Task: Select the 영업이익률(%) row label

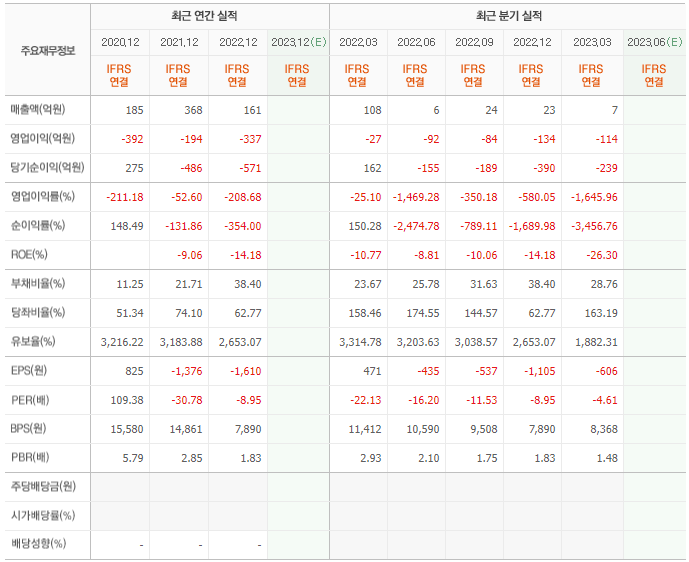Action: coord(43,196)
